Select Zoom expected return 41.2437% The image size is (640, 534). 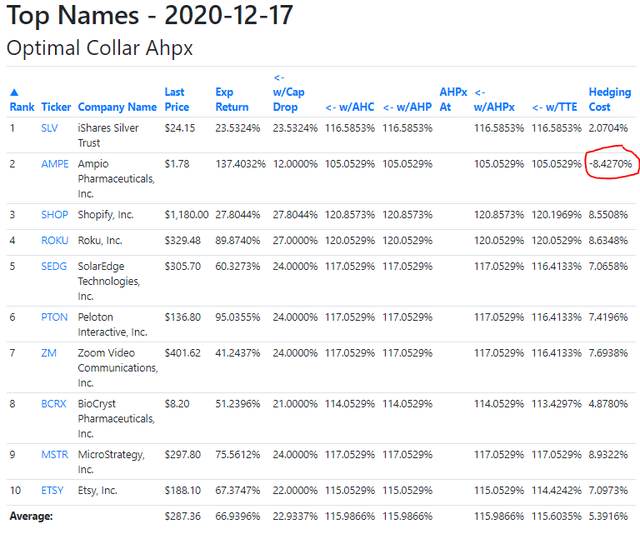(x=238, y=353)
